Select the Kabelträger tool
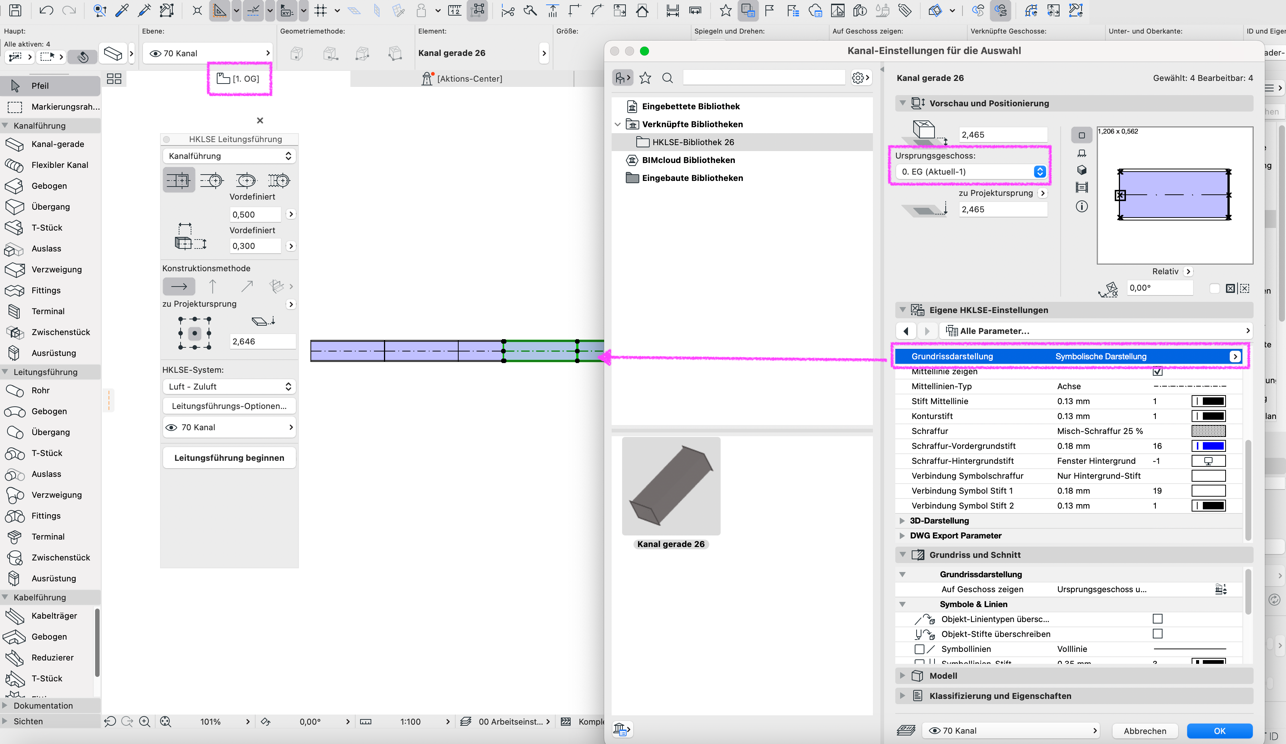 [x=50, y=616]
